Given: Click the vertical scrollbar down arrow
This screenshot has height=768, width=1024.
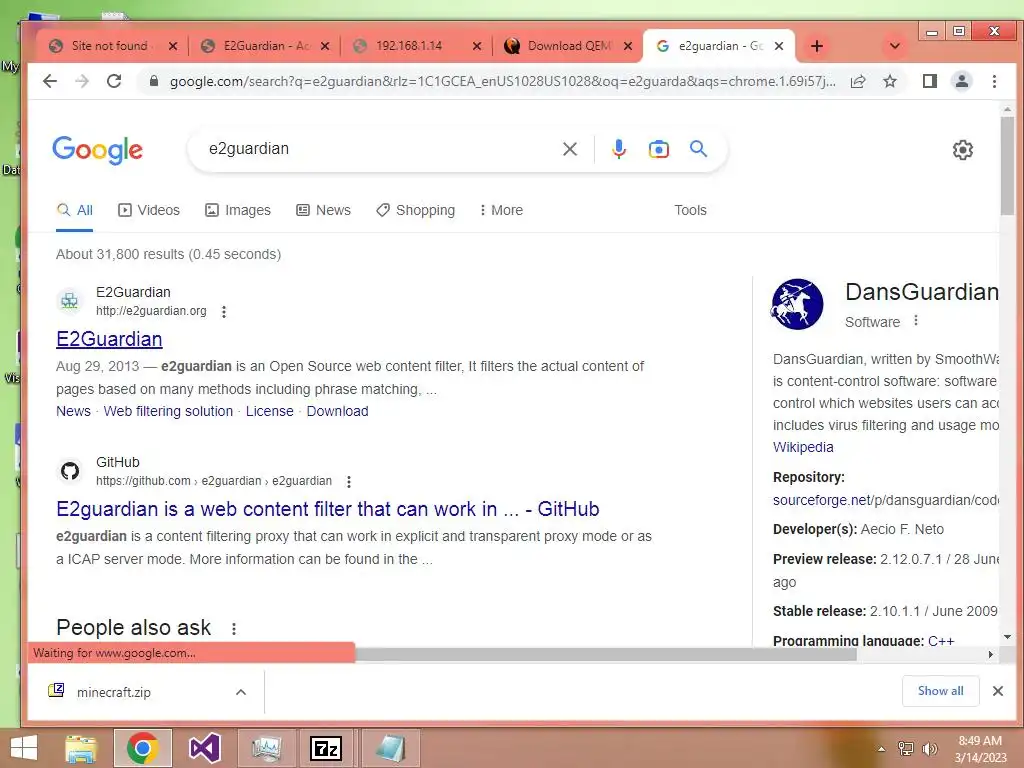Looking at the screenshot, I should (x=1007, y=637).
